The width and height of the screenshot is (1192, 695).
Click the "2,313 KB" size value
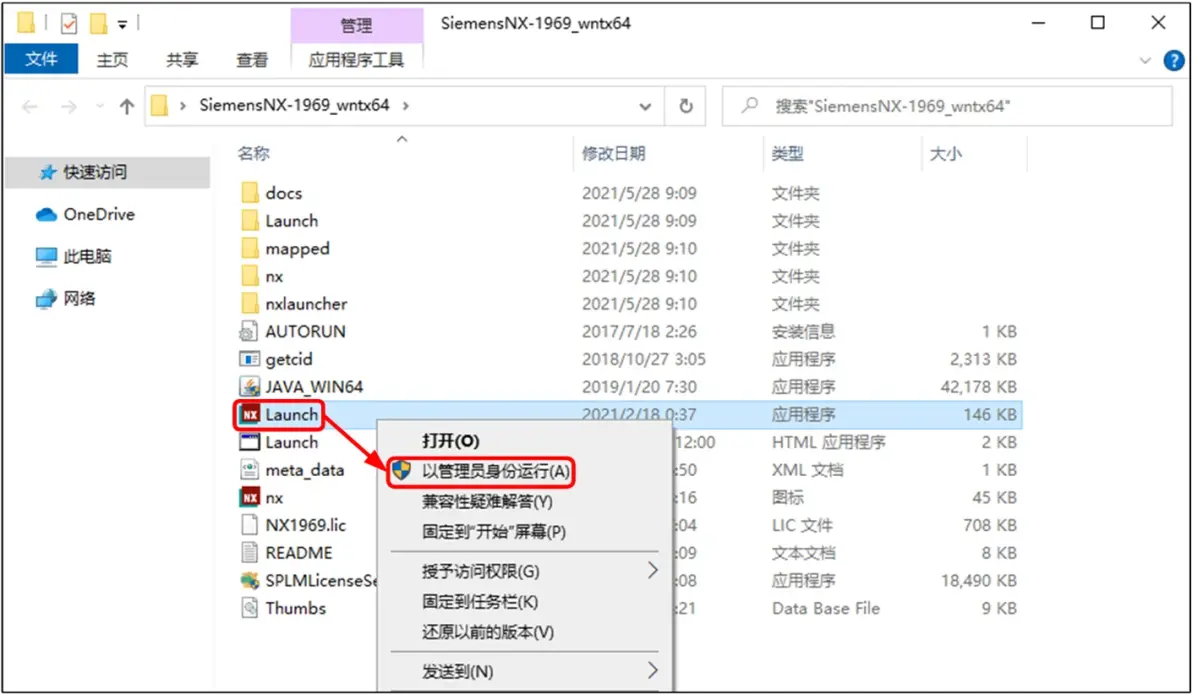pyautogui.click(x=983, y=359)
